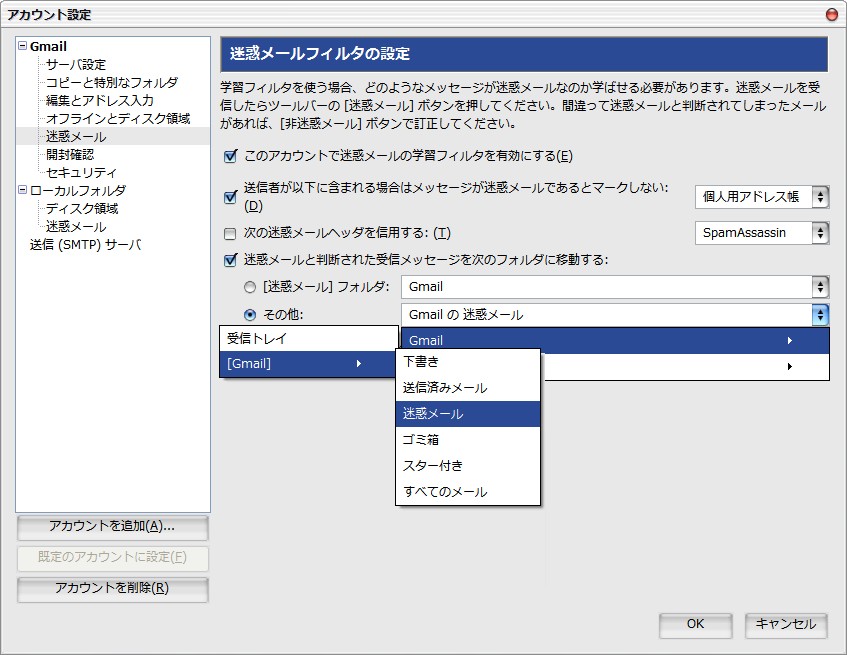Select the その他 radio button
Screen dimensions: 847x655
250,314
